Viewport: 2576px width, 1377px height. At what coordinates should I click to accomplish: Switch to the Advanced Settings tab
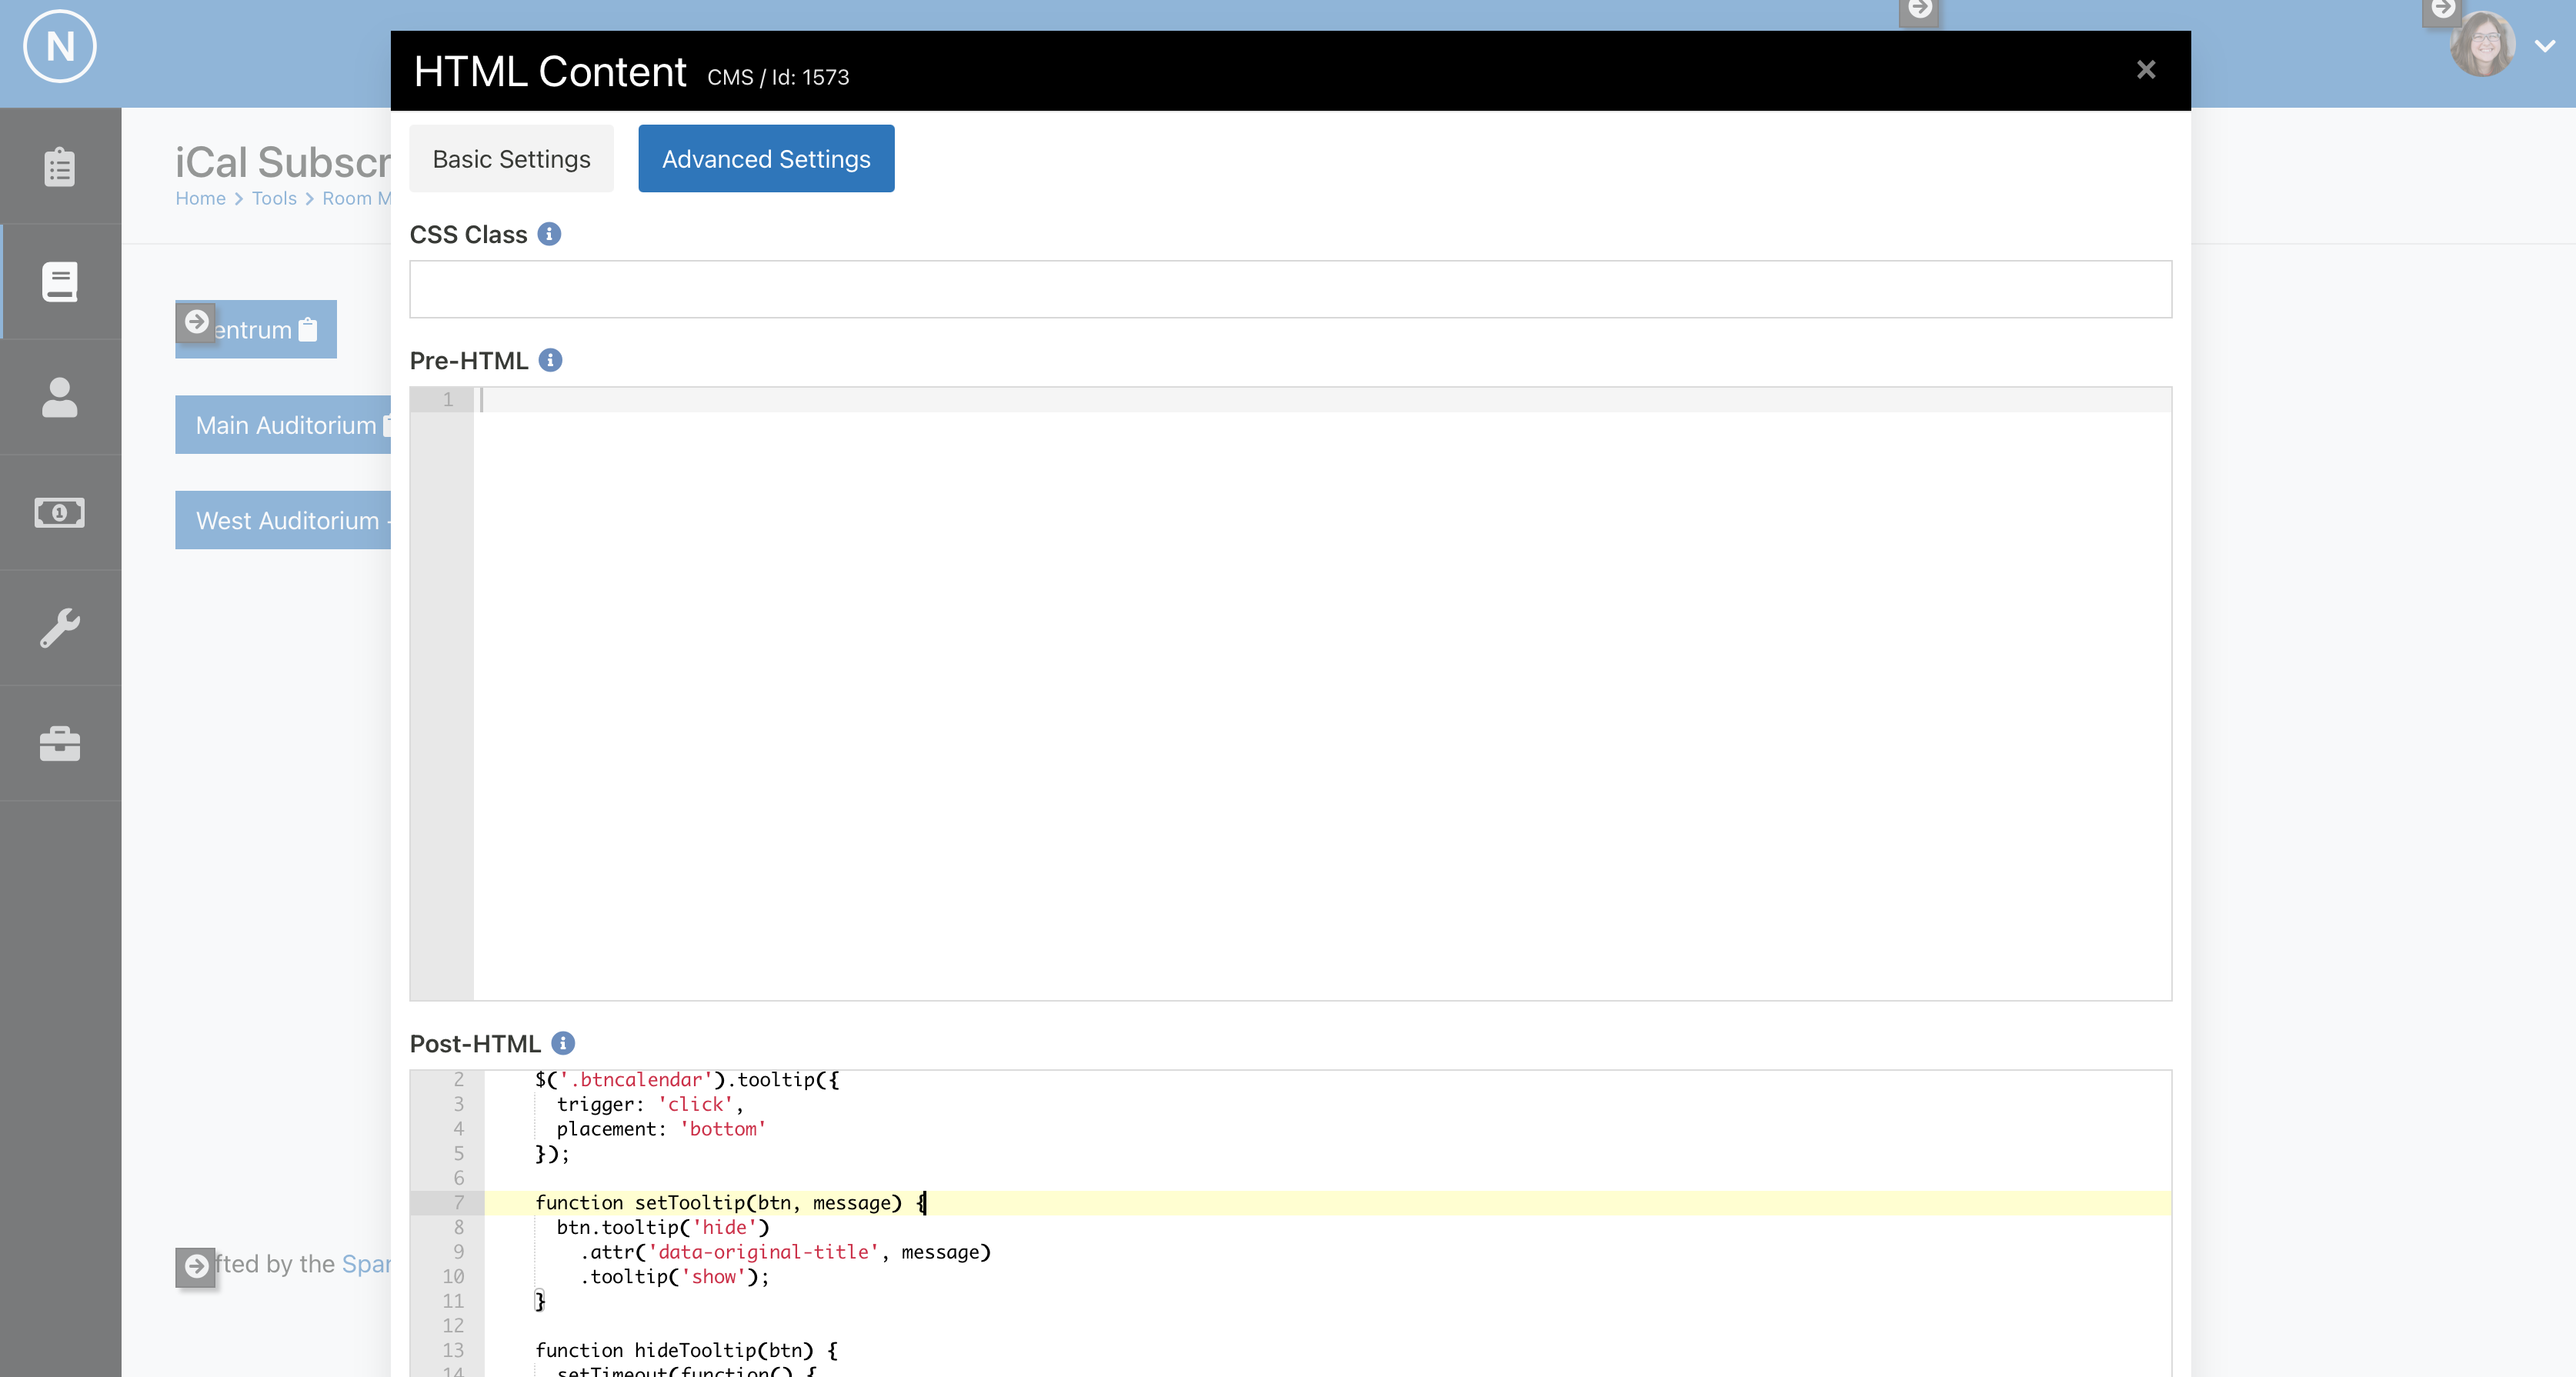pyautogui.click(x=766, y=159)
